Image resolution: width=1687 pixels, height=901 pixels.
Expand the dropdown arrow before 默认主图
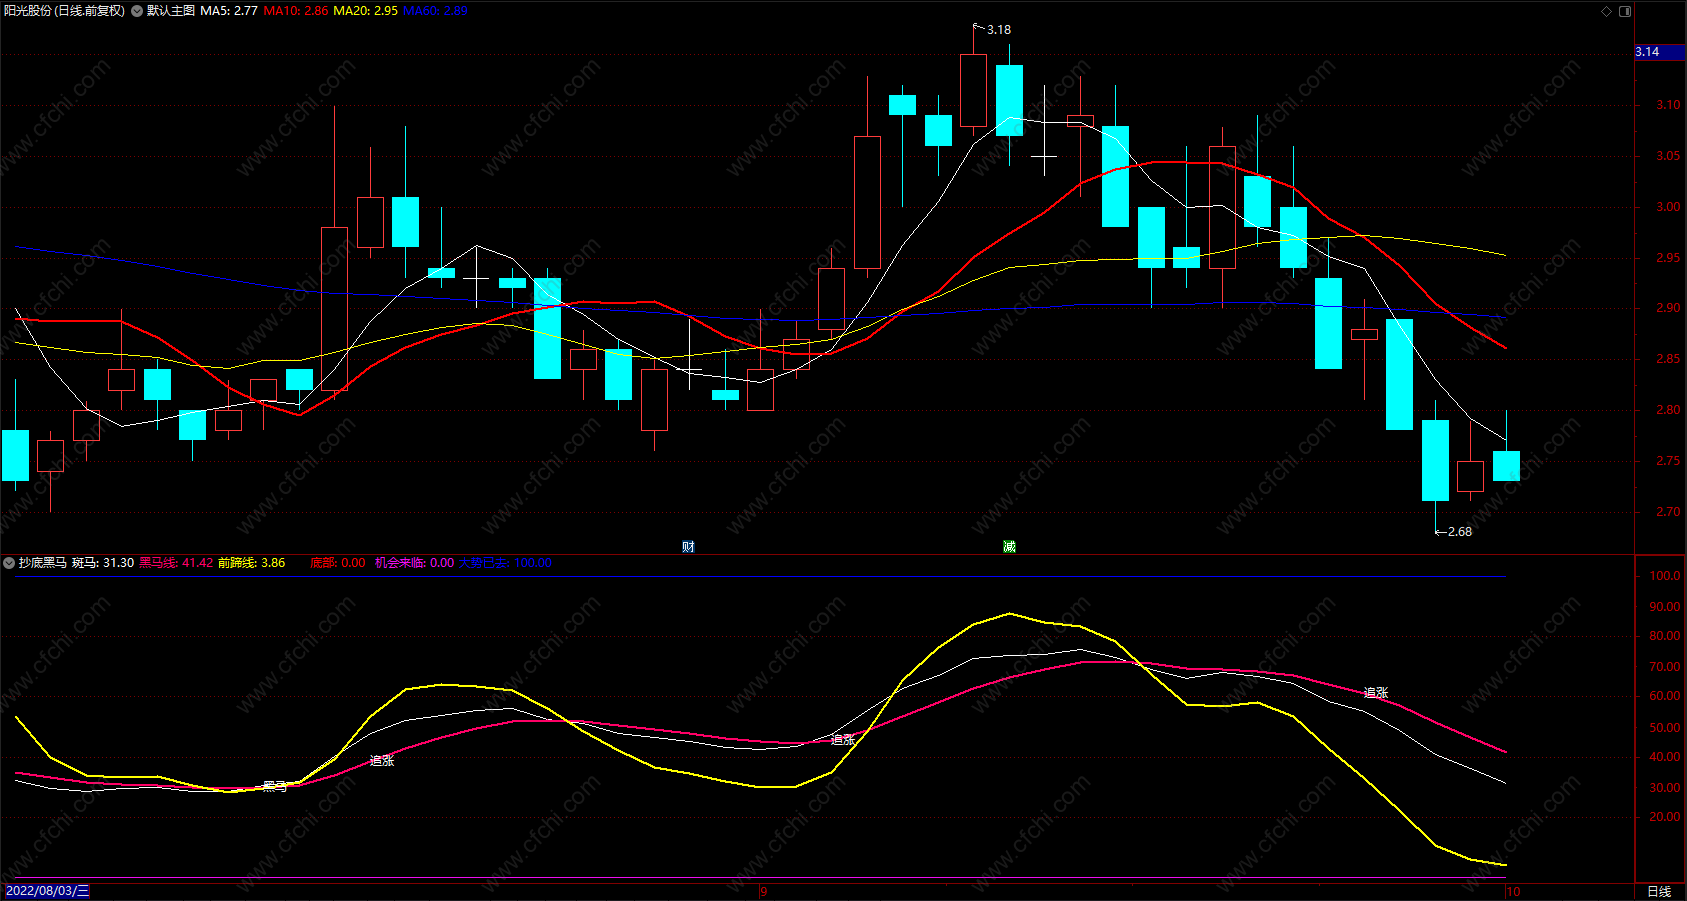pos(137,11)
